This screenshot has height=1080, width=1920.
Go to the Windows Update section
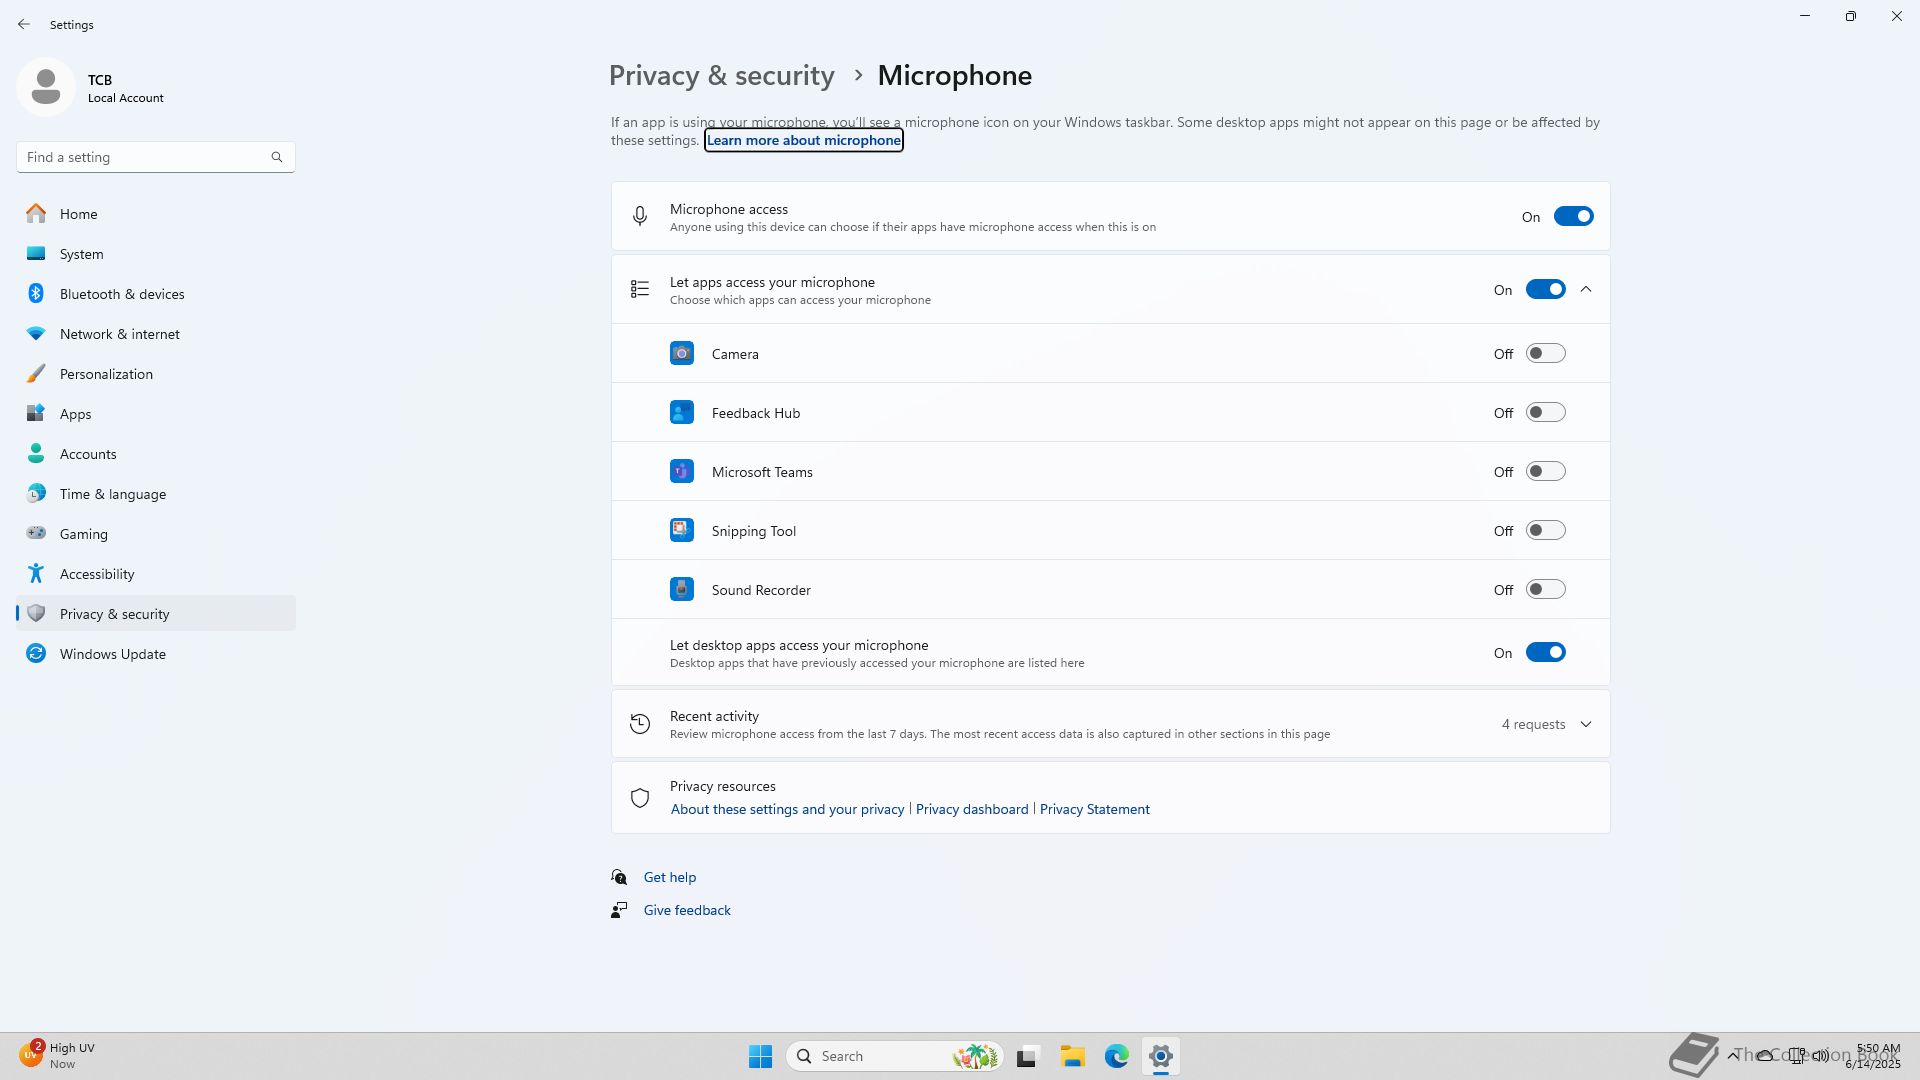112,654
